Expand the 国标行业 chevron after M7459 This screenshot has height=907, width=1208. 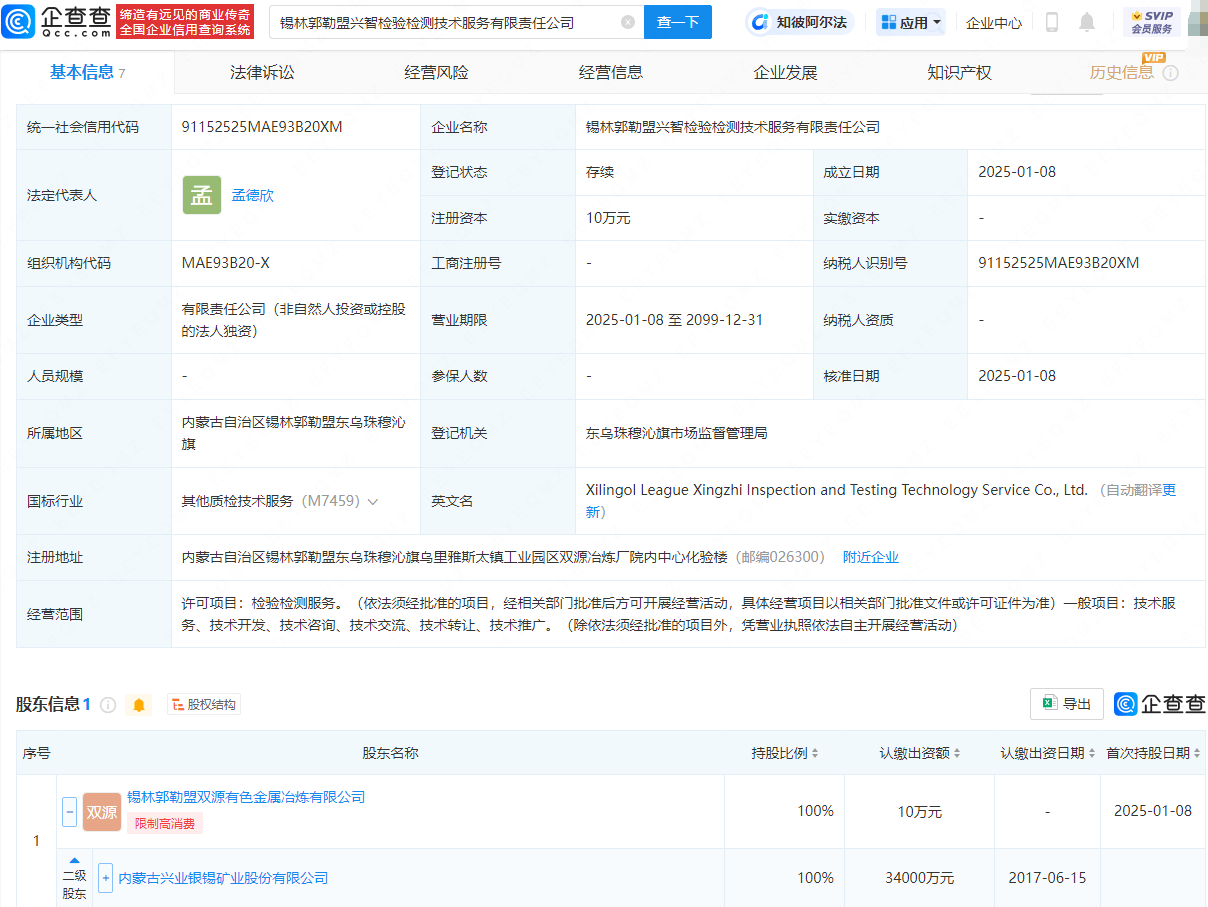pyautogui.click(x=374, y=502)
